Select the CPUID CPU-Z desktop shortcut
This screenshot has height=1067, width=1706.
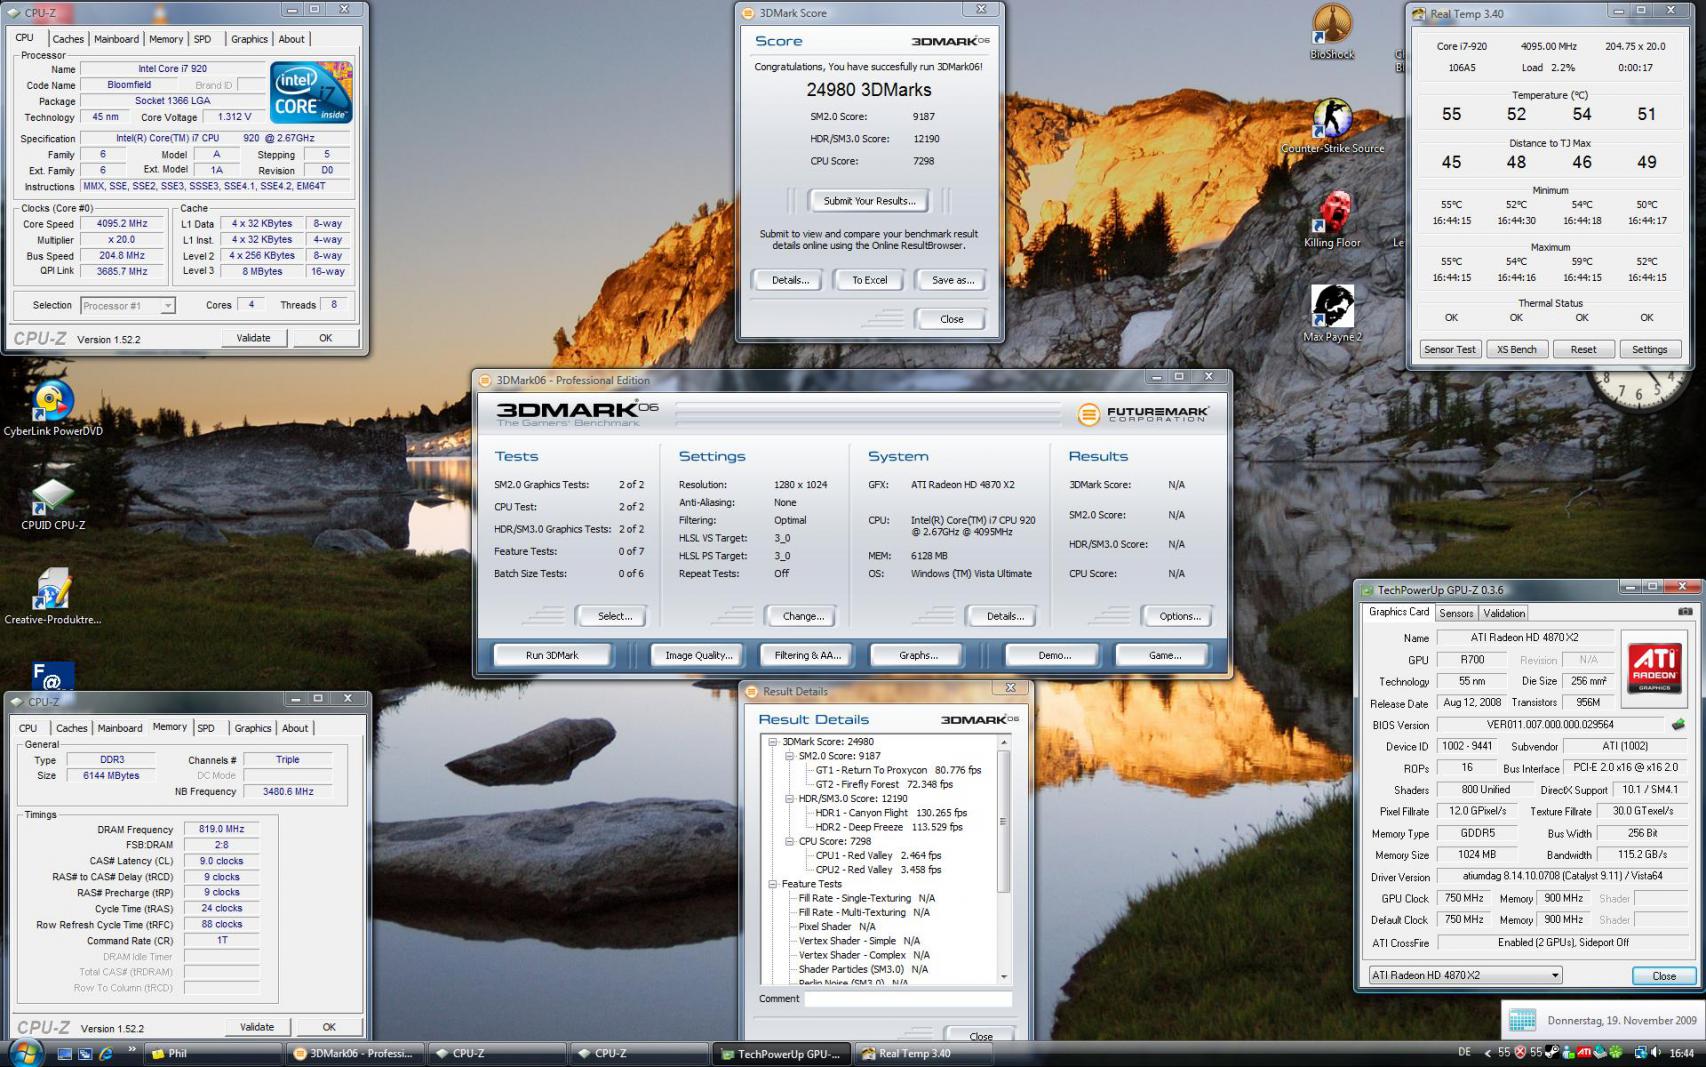coord(53,503)
